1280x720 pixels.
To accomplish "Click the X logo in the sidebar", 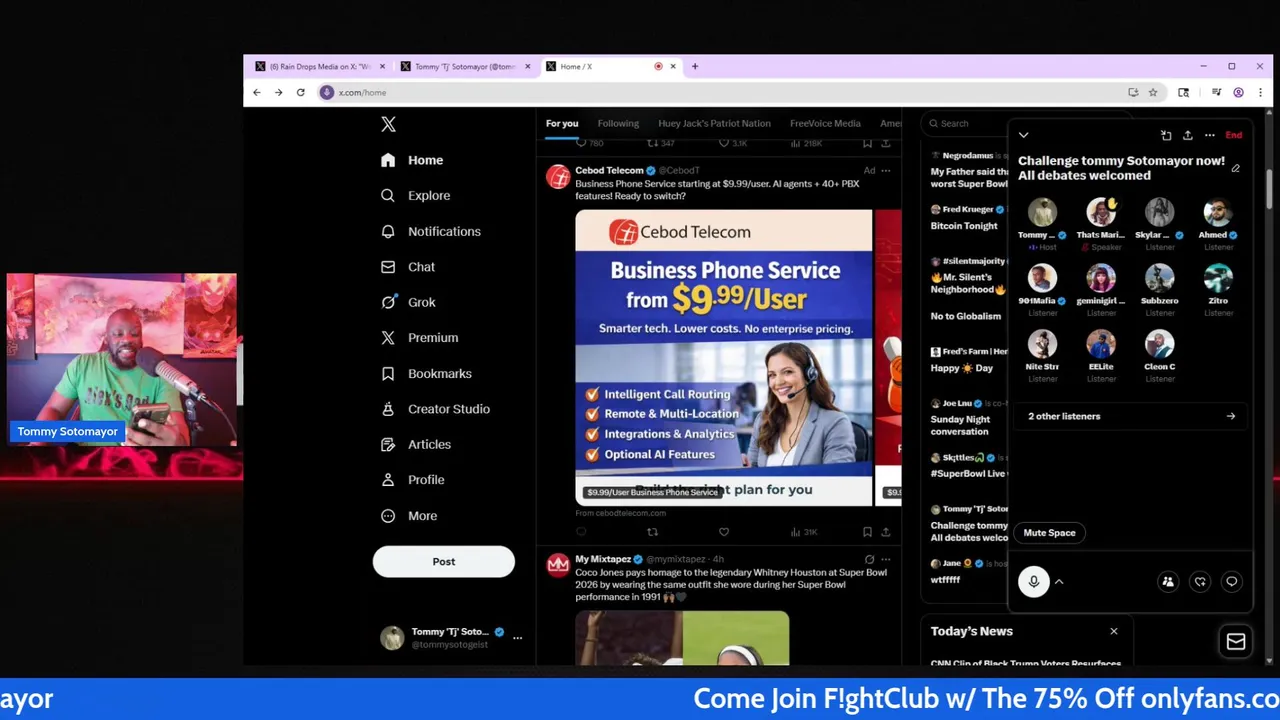I will tap(388, 124).
